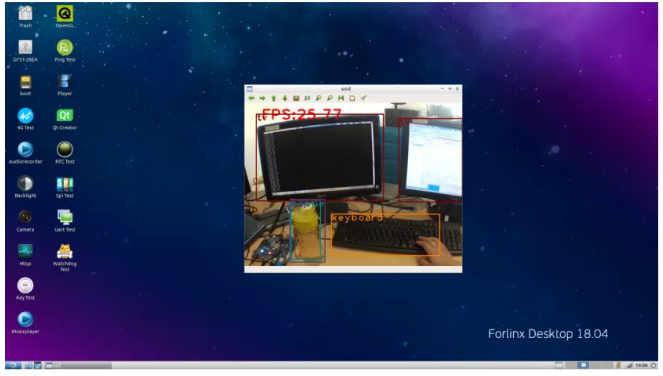Click the pan left arrow in ssd toolbar

tap(251, 98)
